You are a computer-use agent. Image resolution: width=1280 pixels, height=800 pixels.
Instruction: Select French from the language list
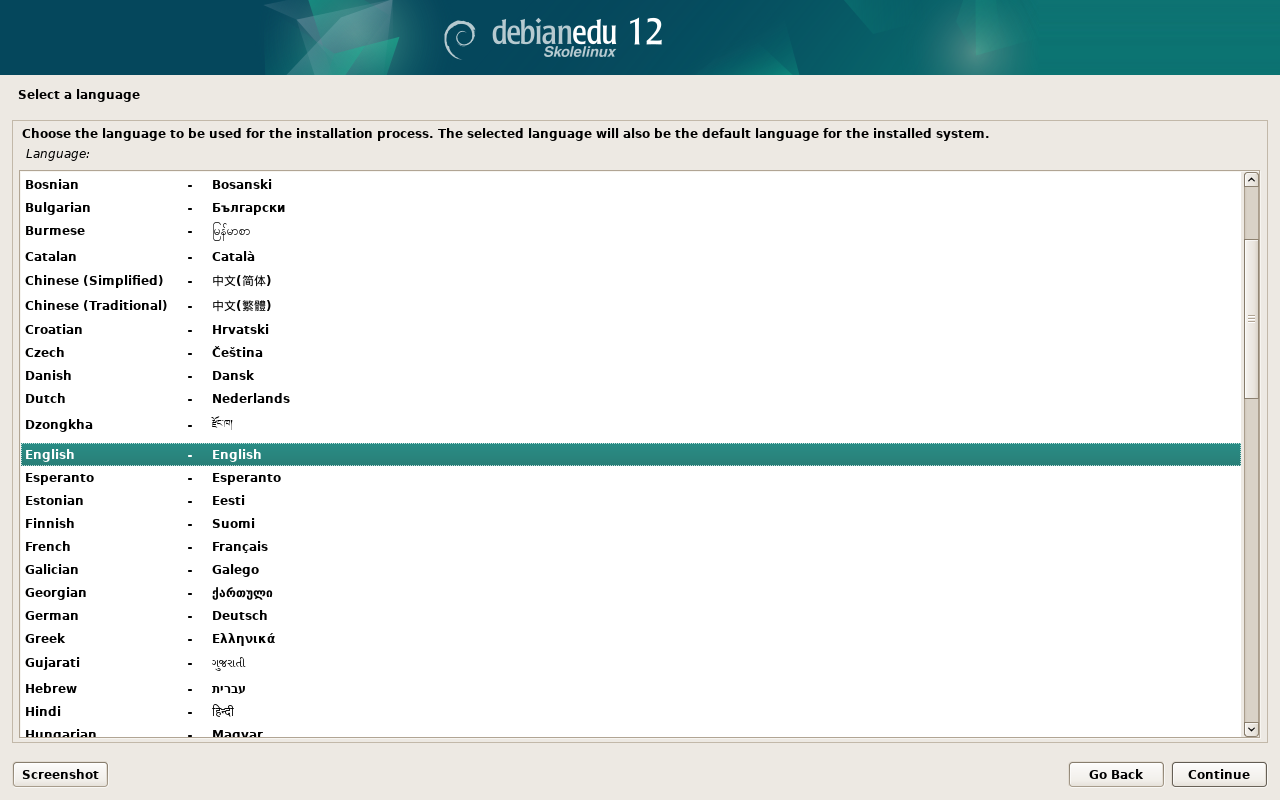pyautogui.click(x=48, y=547)
